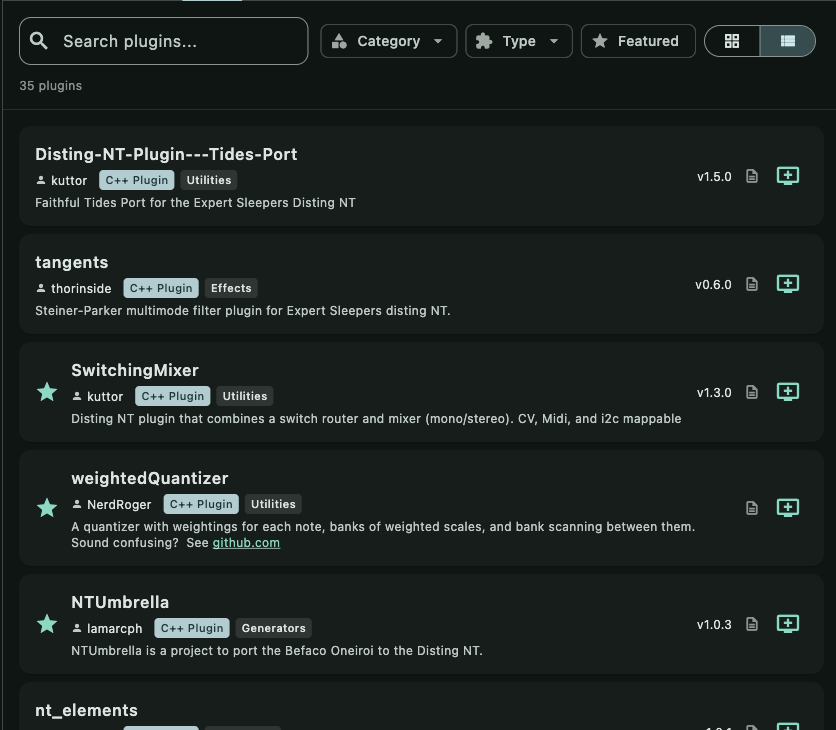Image resolution: width=836 pixels, height=730 pixels.
Task: Click inside the Search plugins field
Action: (x=163, y=41)
